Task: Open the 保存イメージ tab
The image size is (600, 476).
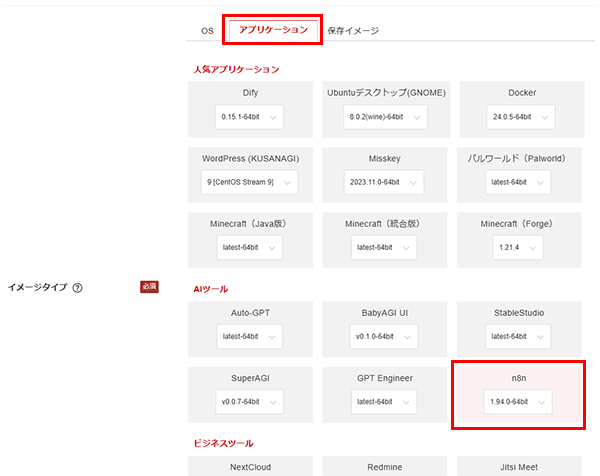Action: coord(353,31)
